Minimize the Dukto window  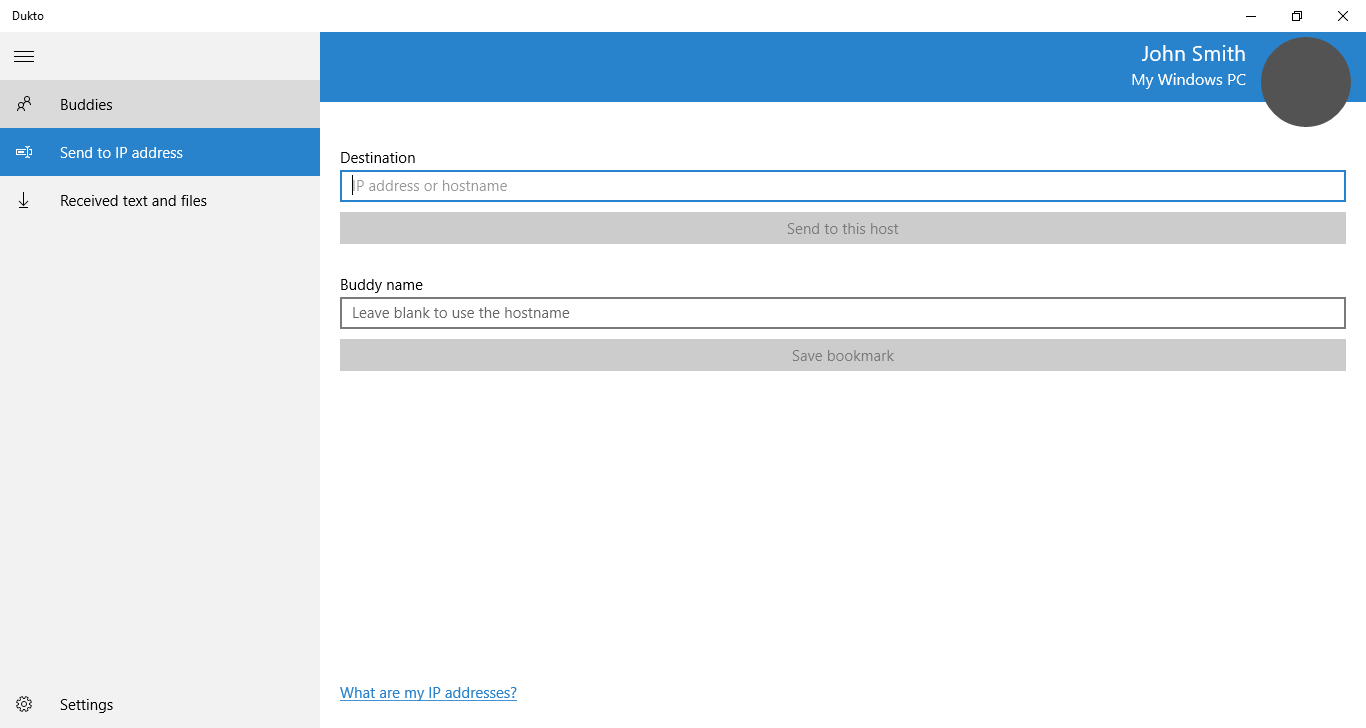1251,16
